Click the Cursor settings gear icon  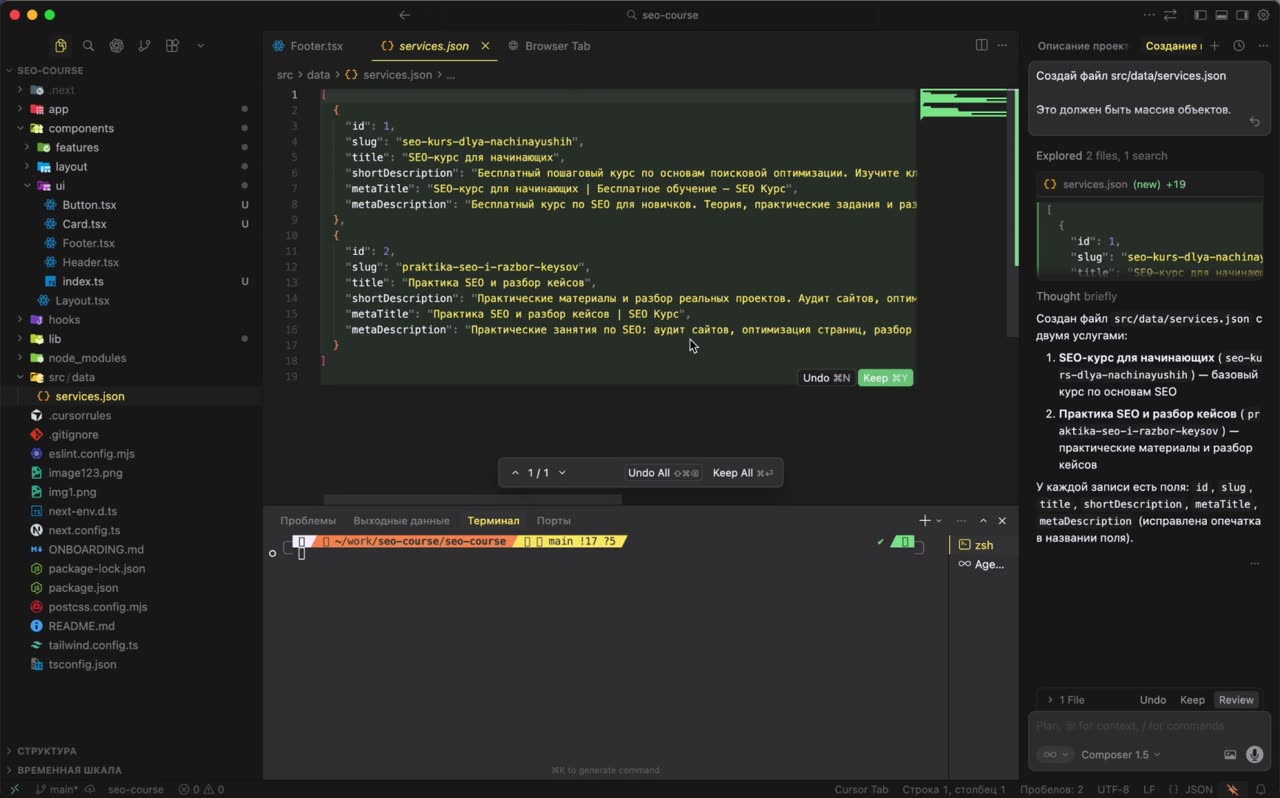1263,15
